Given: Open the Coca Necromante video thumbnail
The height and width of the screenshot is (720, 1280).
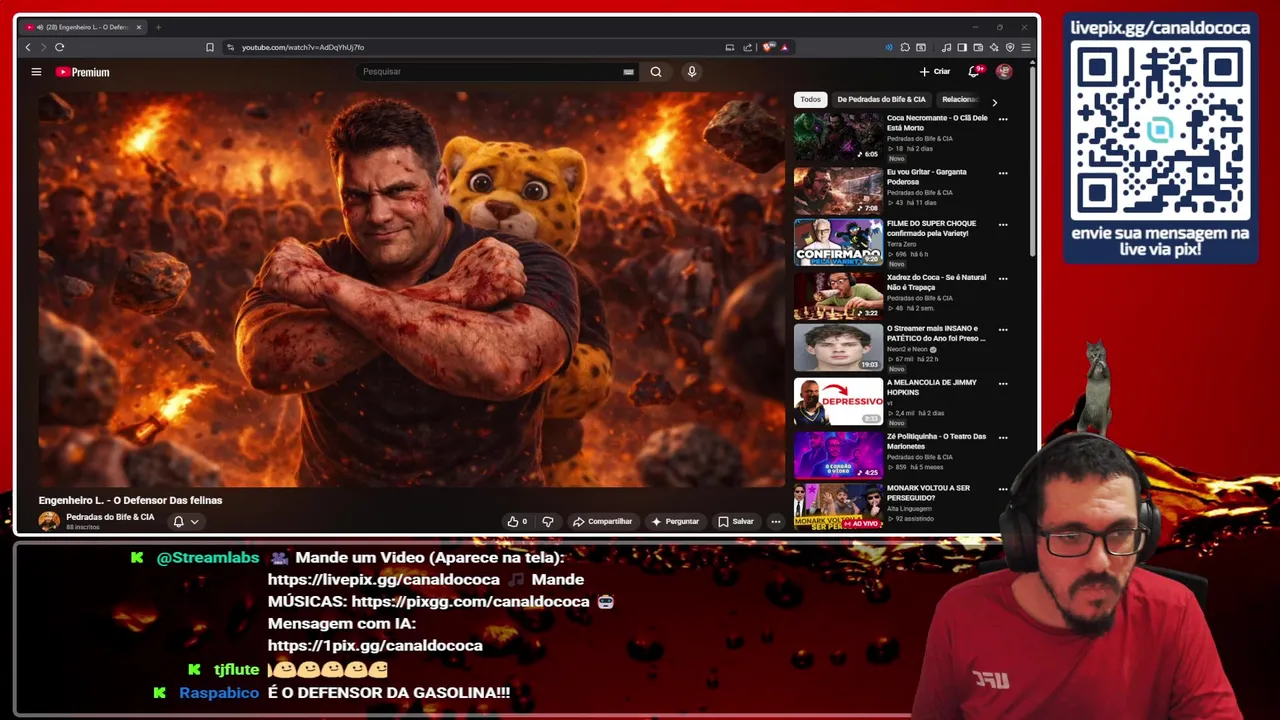Looking at the screenshot, I should pos(838,137).
